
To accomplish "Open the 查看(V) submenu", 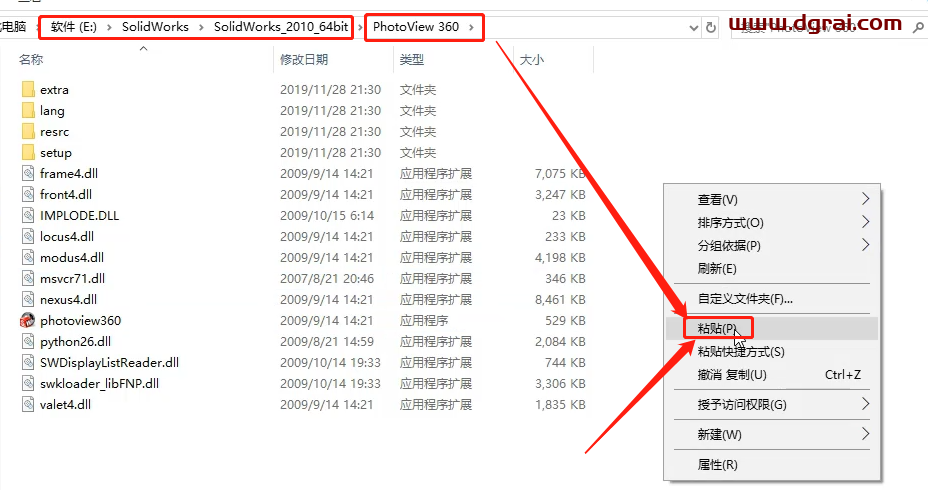I will [772, 199].
